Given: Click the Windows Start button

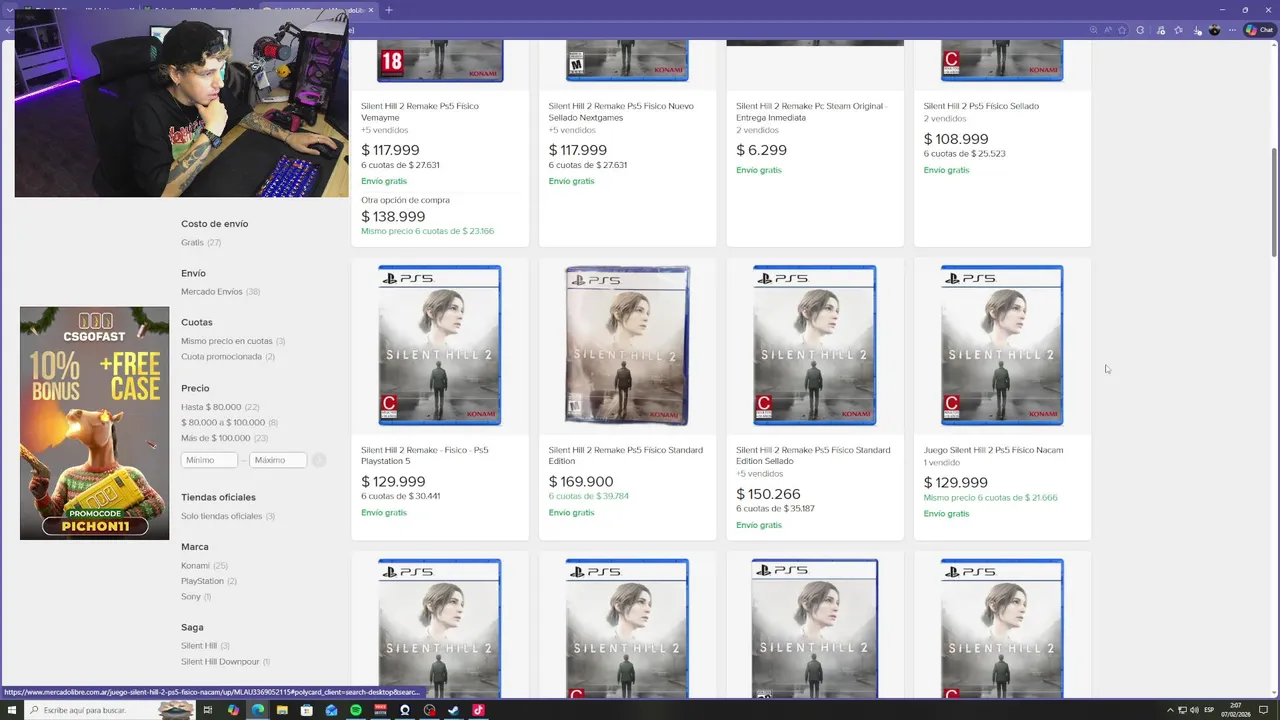Looking at the screenshot, I should (x=11, y=710).
